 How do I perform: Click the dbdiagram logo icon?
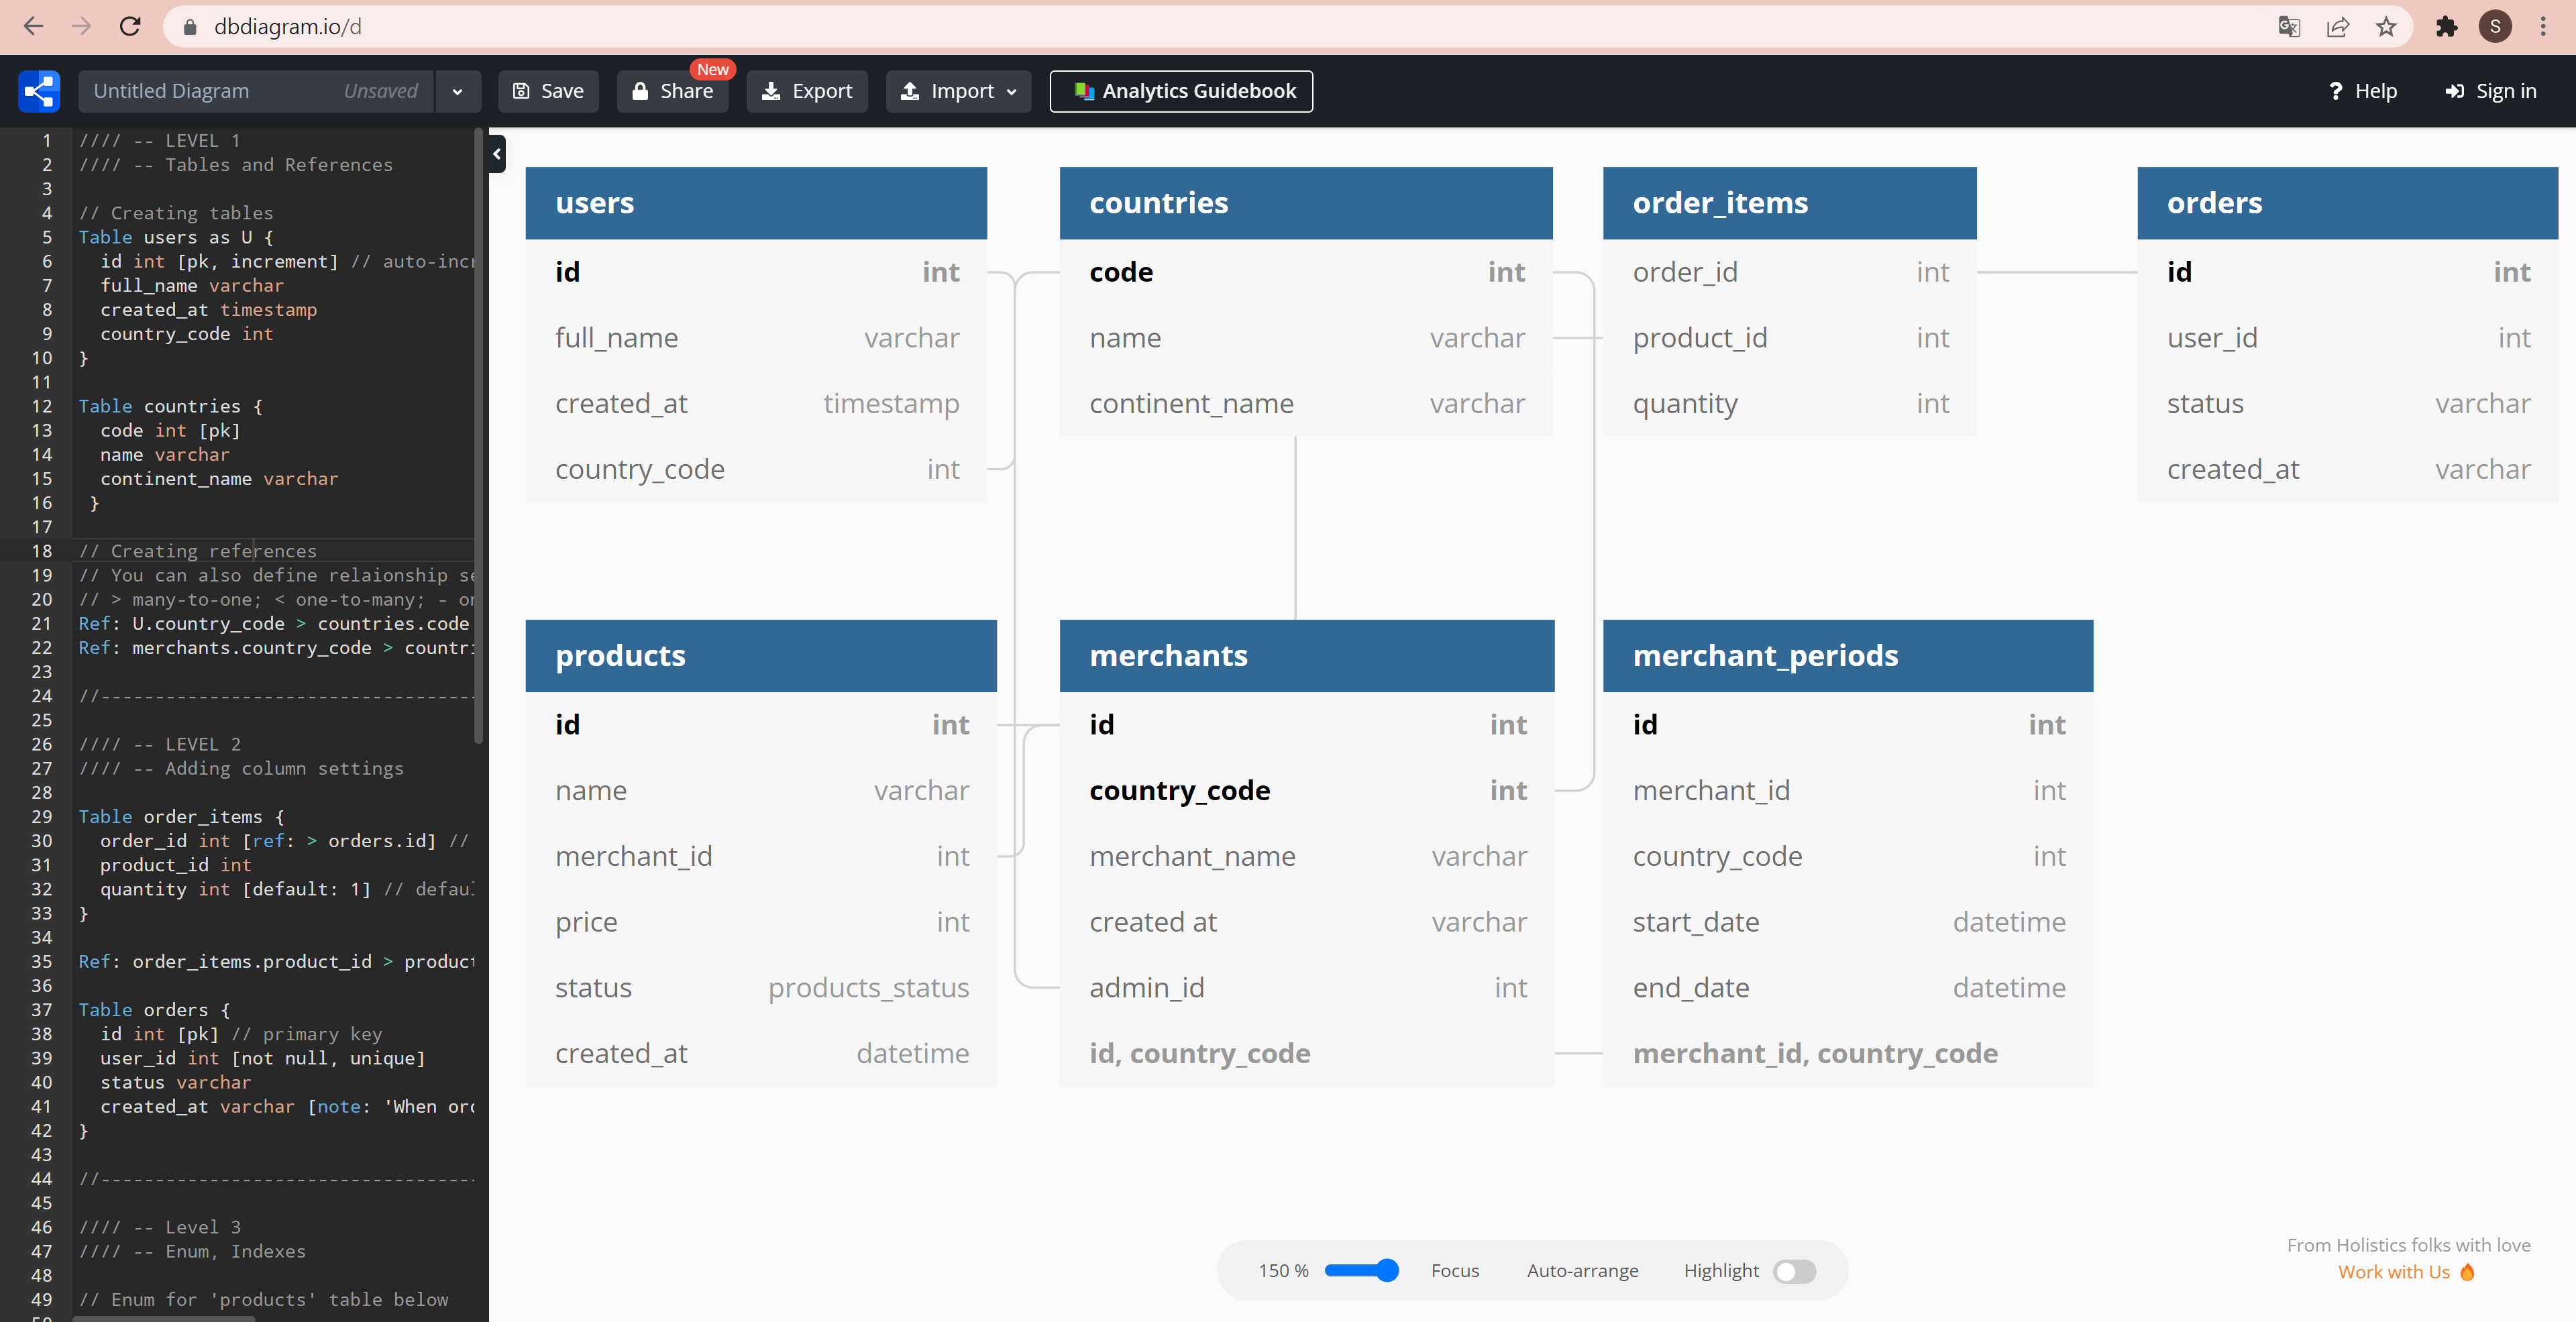point(39,91)
